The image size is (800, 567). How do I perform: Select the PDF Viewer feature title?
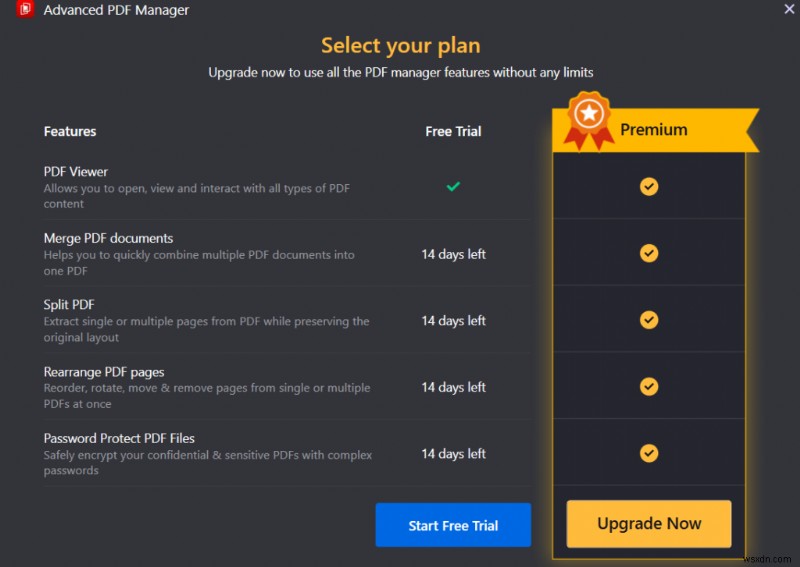click(76, 171)
